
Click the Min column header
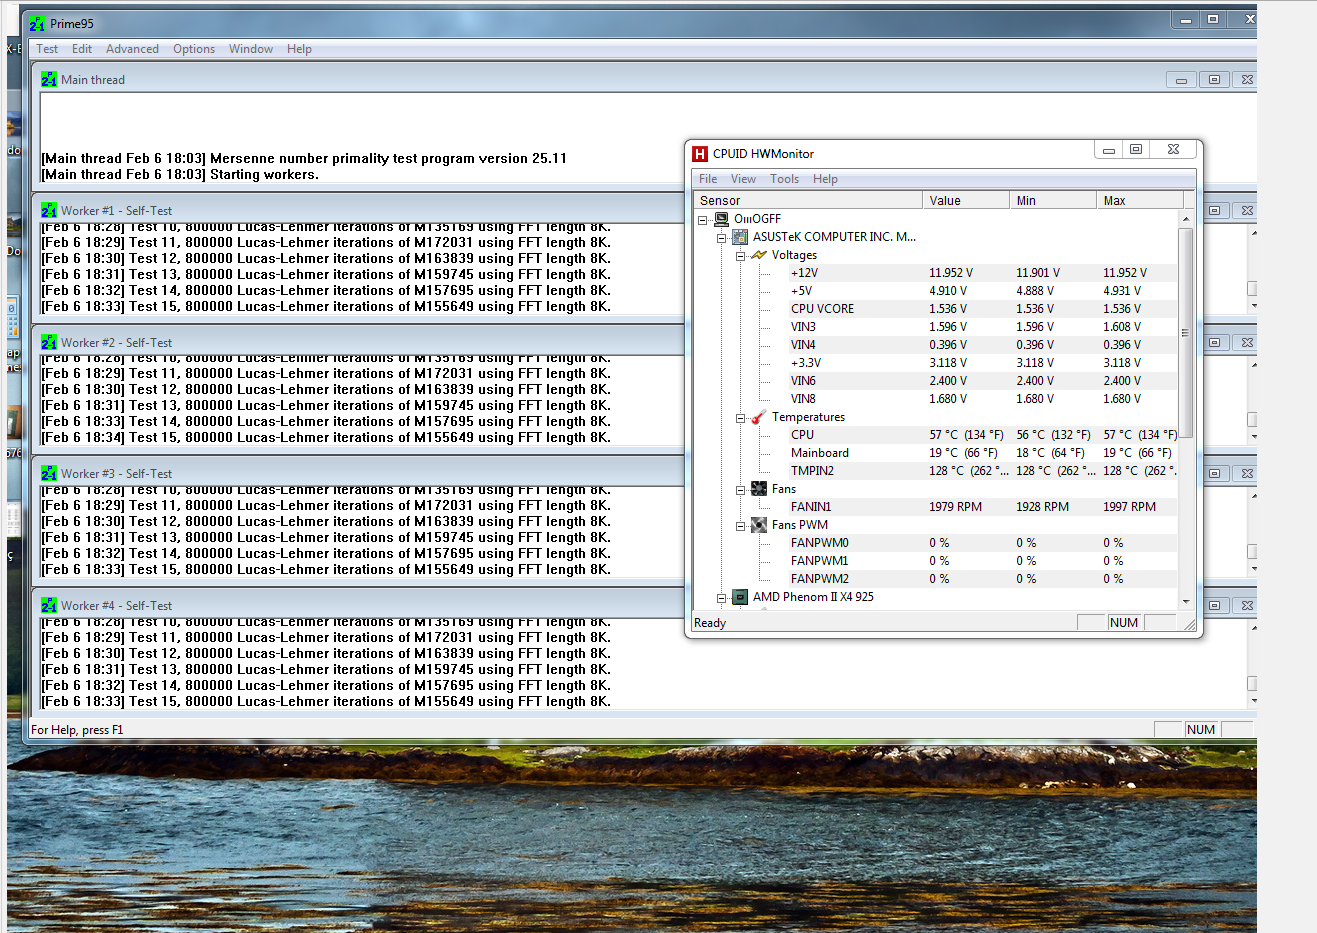point(1052,200)
